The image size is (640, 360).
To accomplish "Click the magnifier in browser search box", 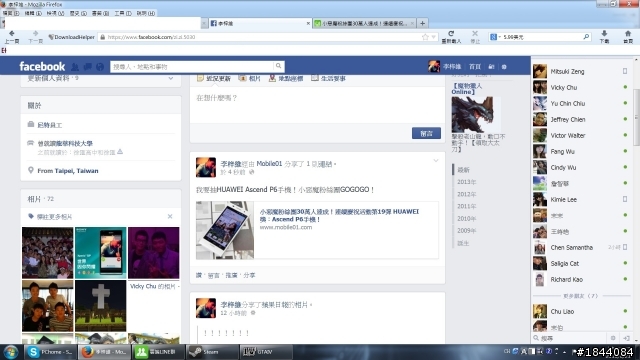I will coord(586,37).
